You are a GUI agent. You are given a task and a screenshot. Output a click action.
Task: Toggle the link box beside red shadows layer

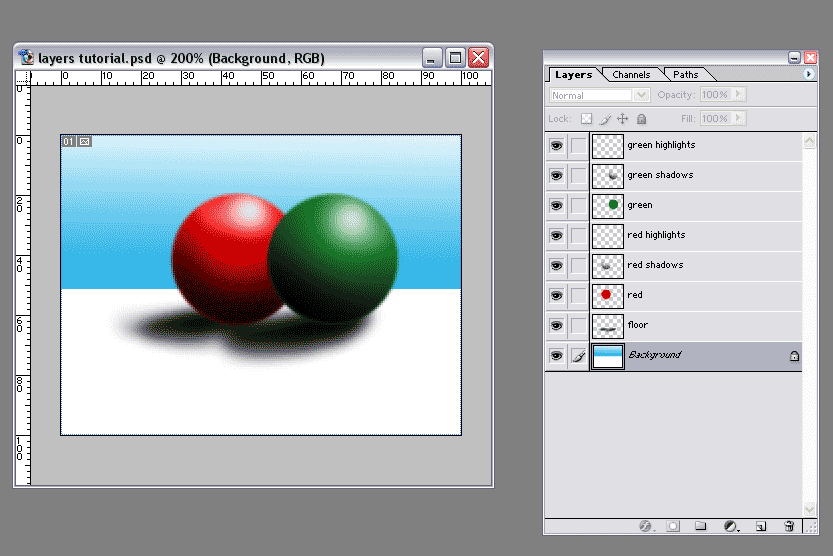(578, 266)
